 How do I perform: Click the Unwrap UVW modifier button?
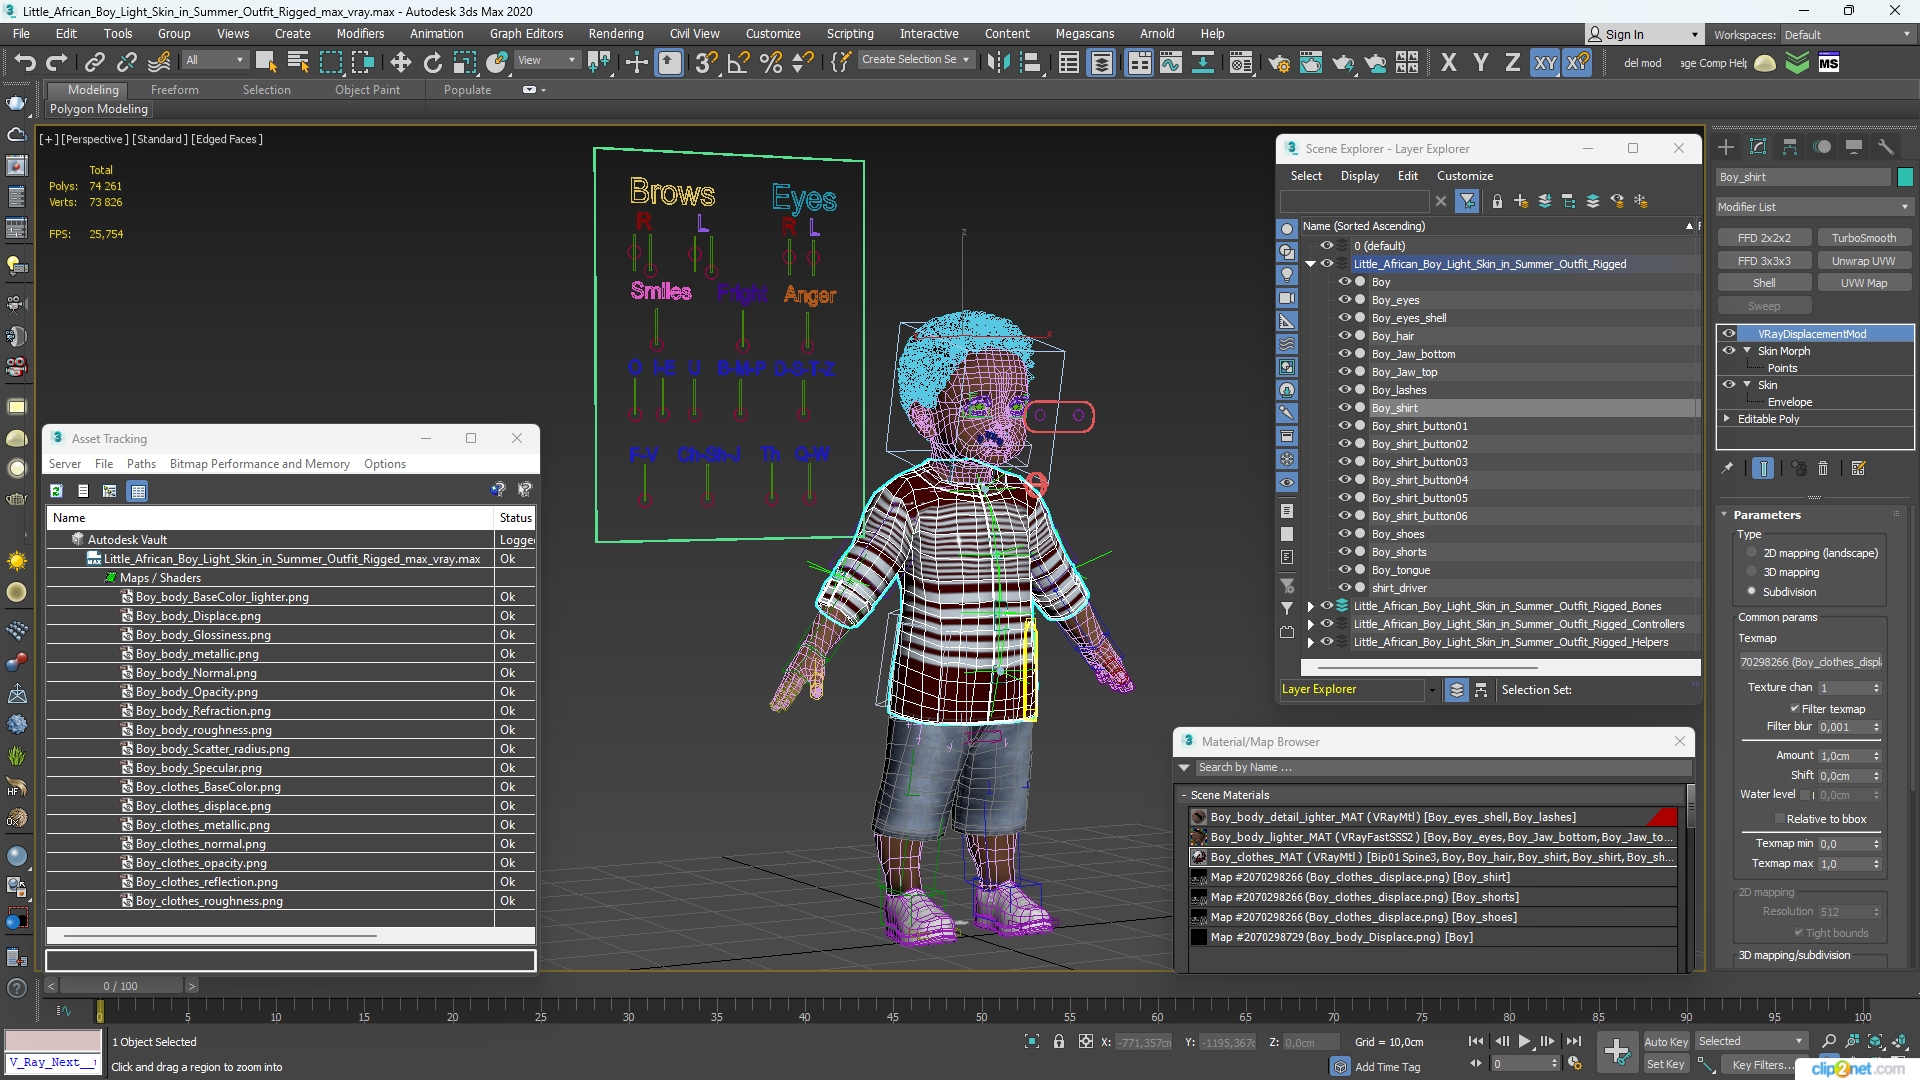(x=1863, y=261)
